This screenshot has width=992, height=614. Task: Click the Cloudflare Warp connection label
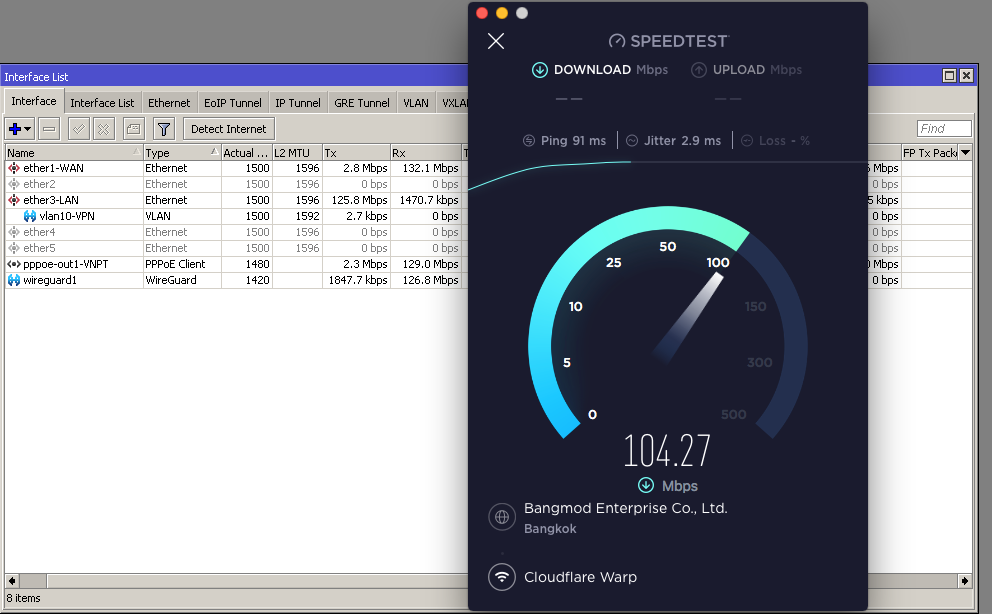tap(580, 577)
